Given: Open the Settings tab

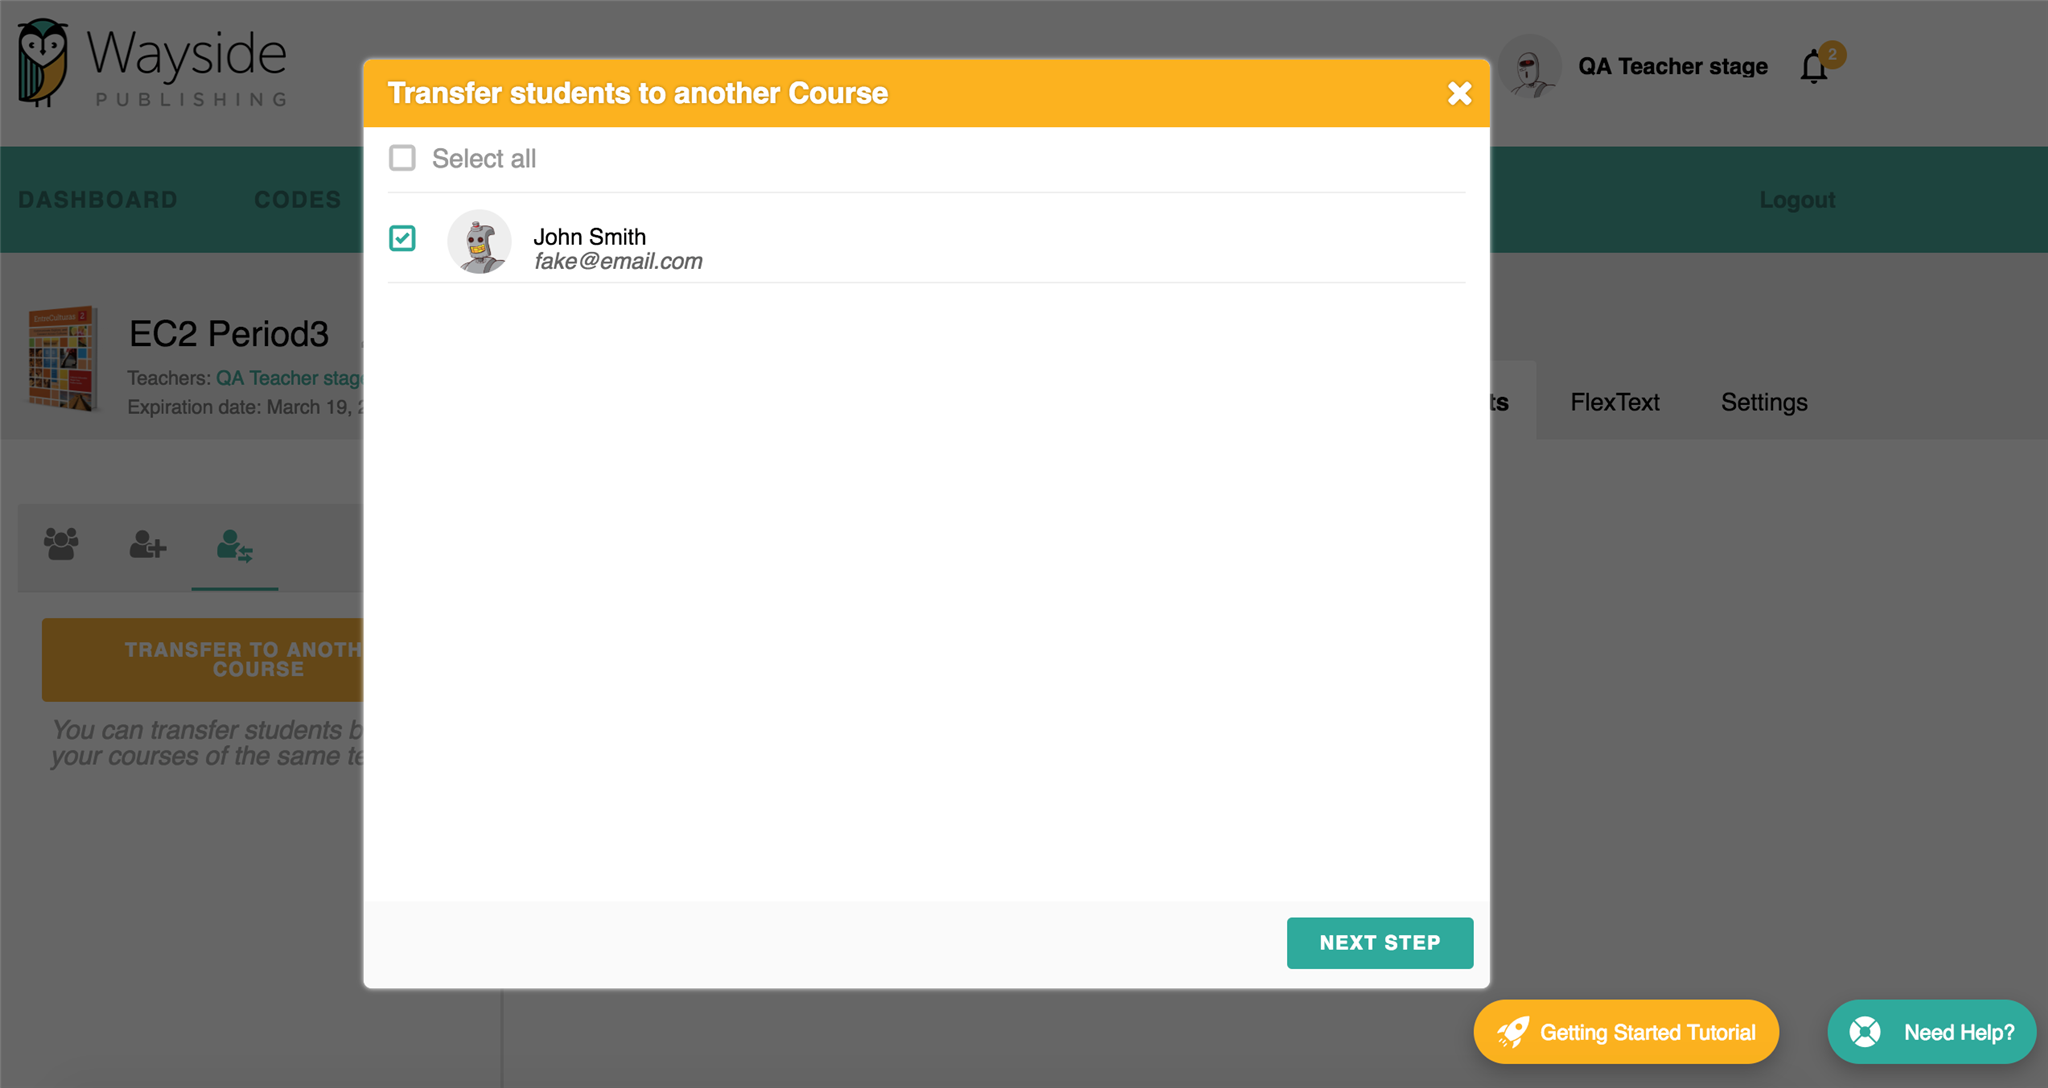Looking at the screenshot, I should (x=1763, y=402).
